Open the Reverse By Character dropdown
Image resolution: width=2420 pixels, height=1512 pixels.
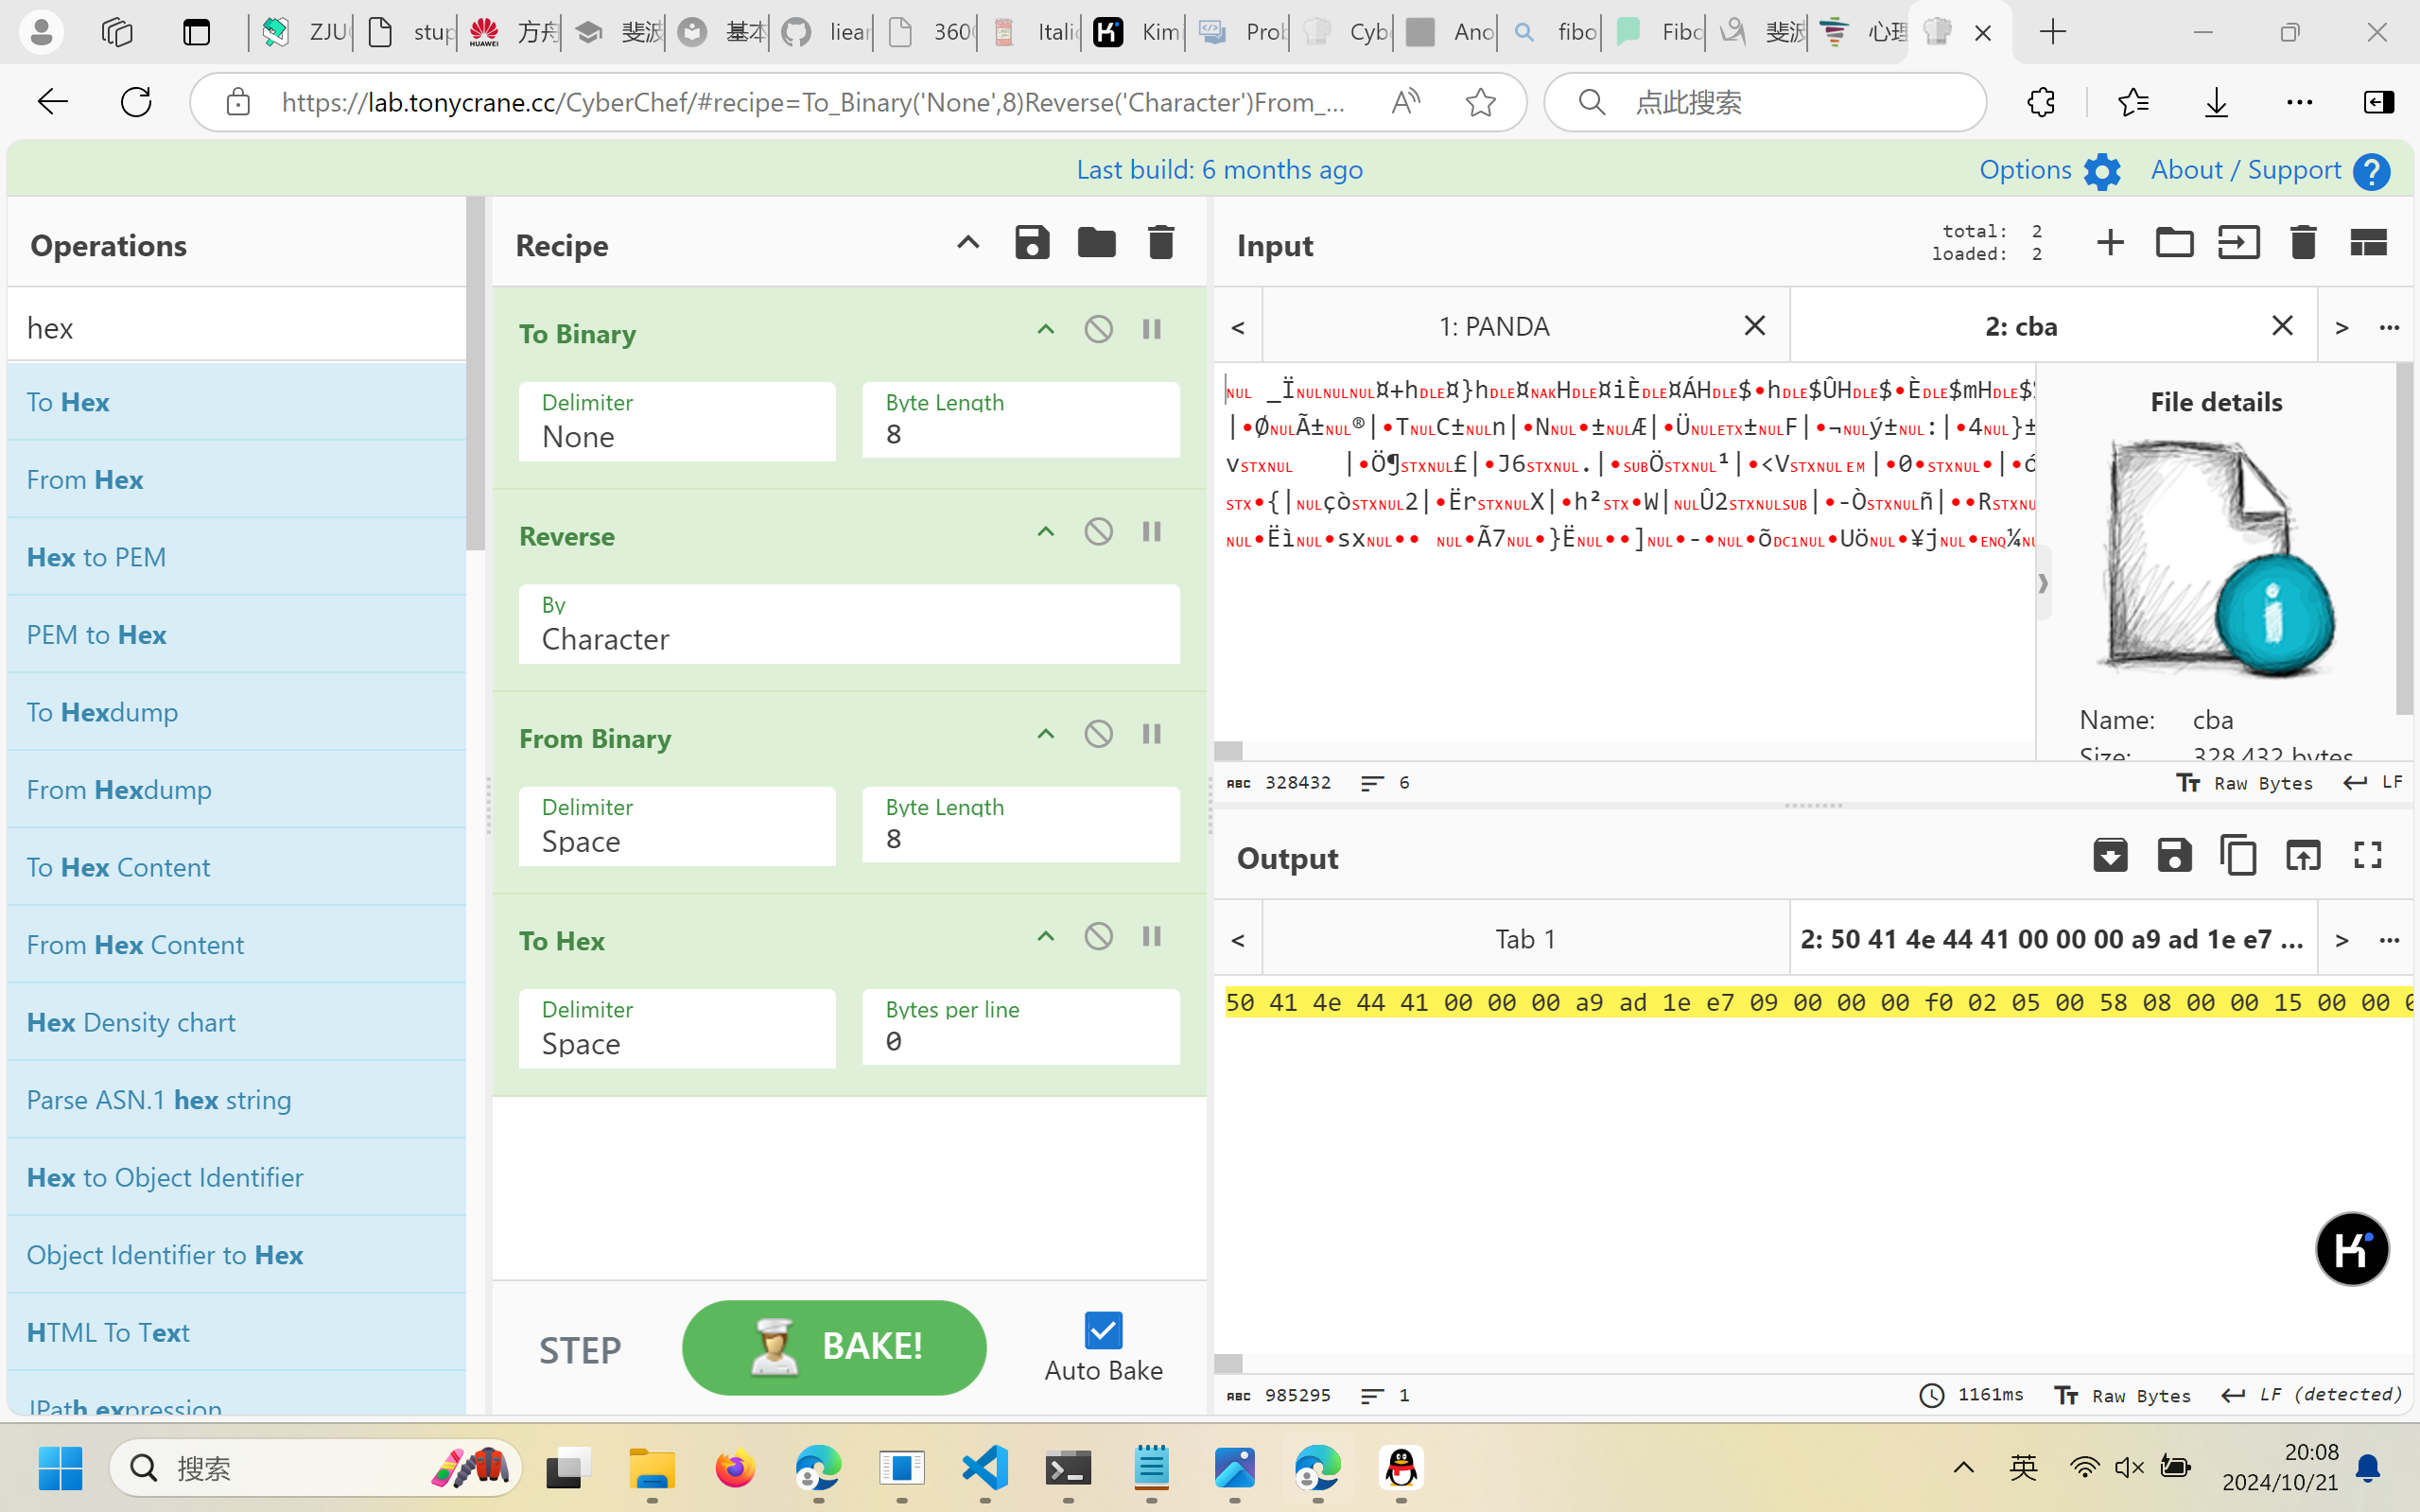848,625
